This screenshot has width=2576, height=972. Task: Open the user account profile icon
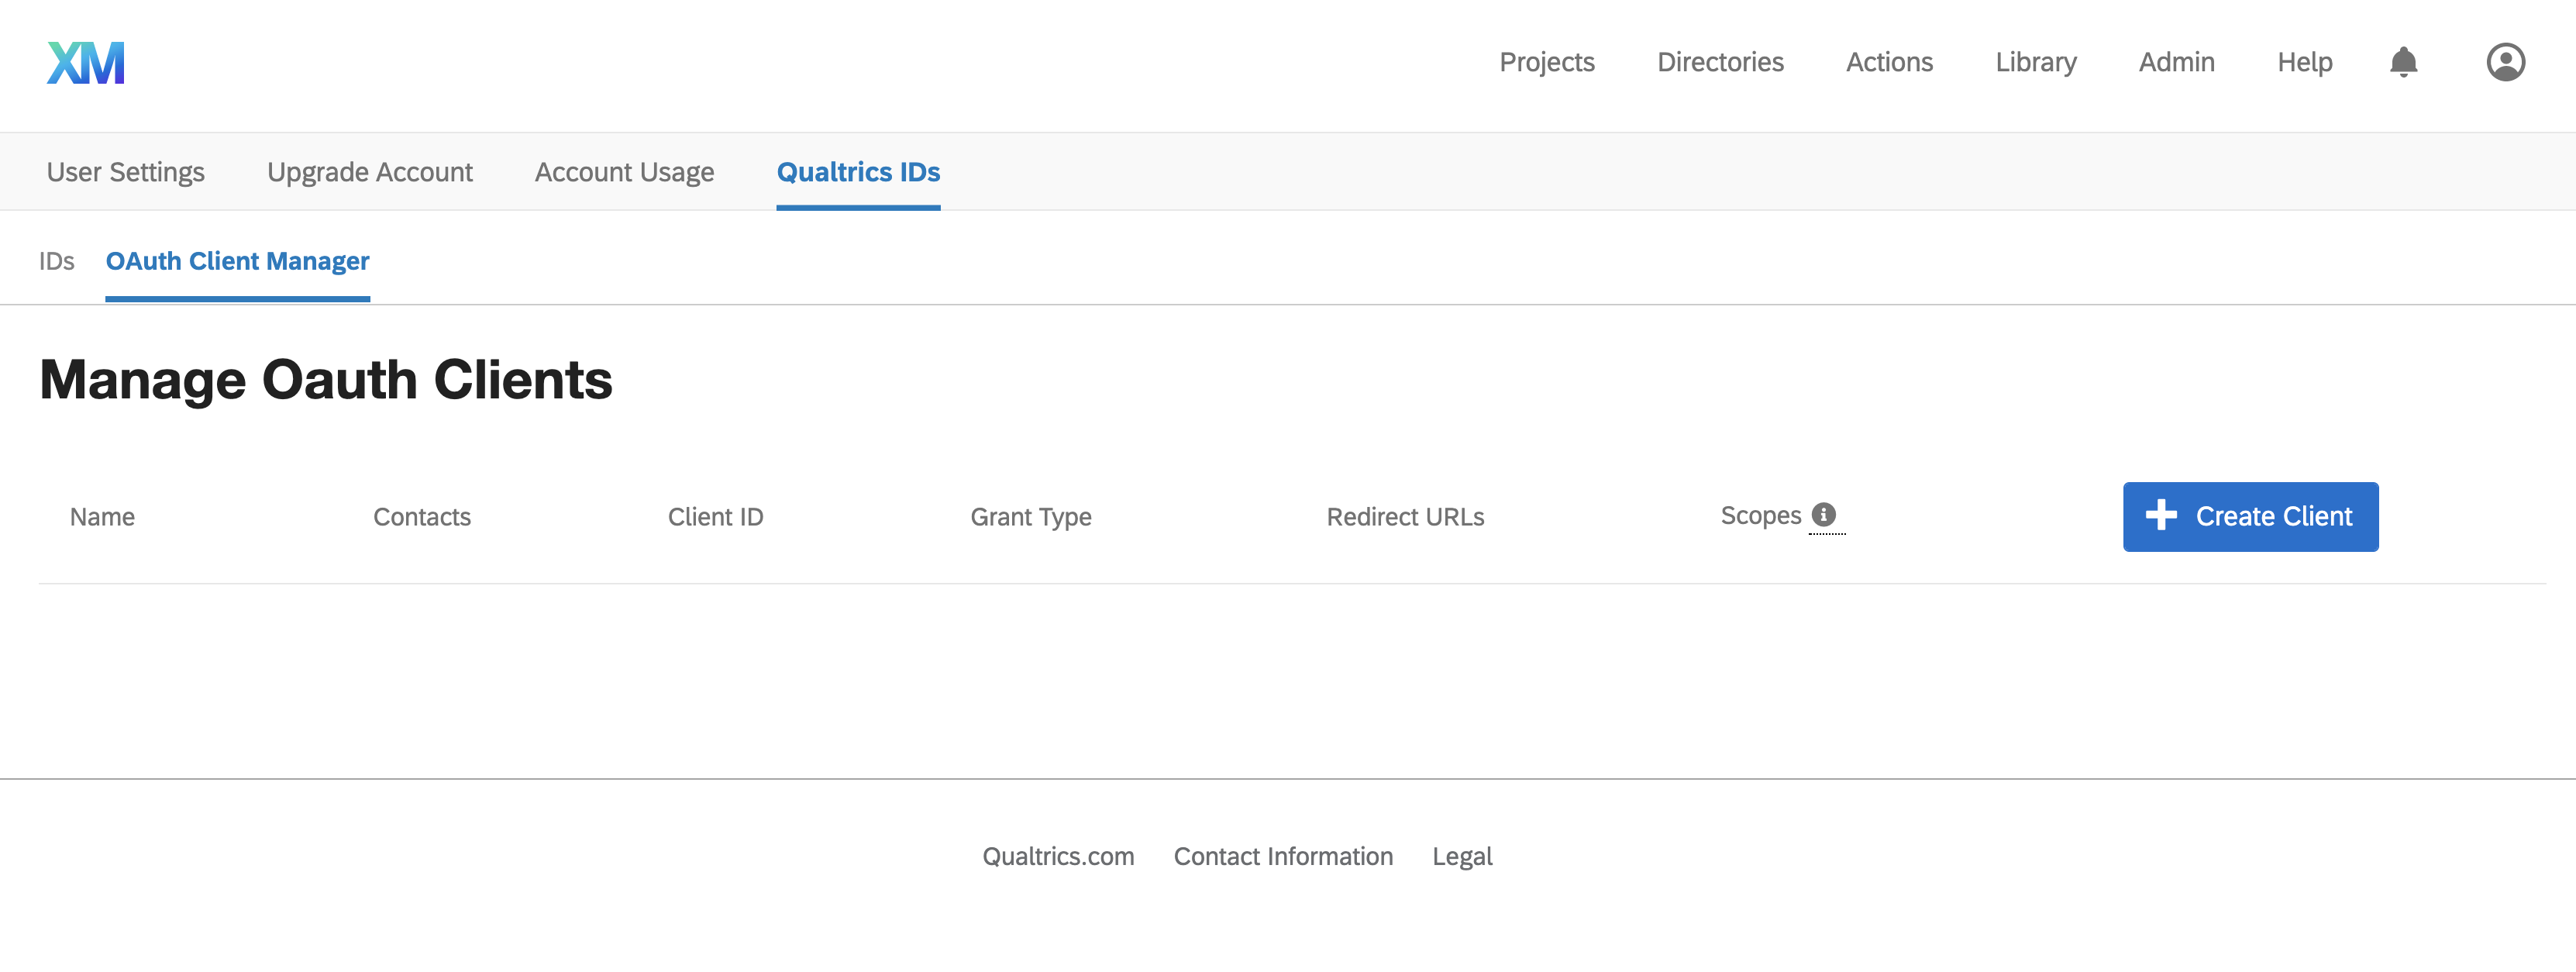pyautogui.click(x=2505, y=62)
